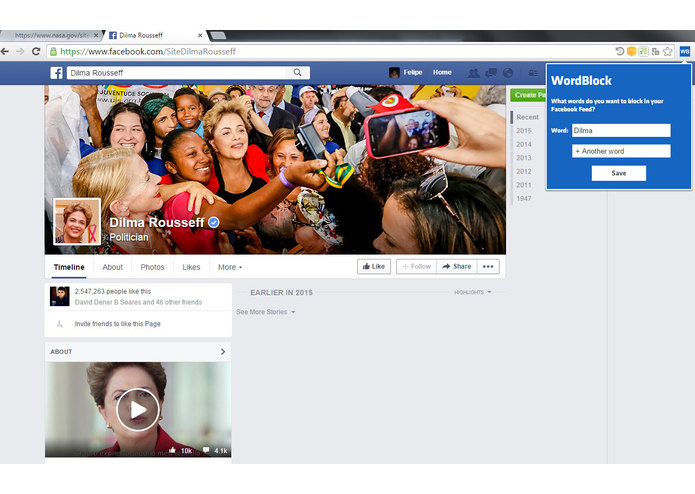Click Invite friends to like this Page

pyautogui.click(x=117, y=324)
